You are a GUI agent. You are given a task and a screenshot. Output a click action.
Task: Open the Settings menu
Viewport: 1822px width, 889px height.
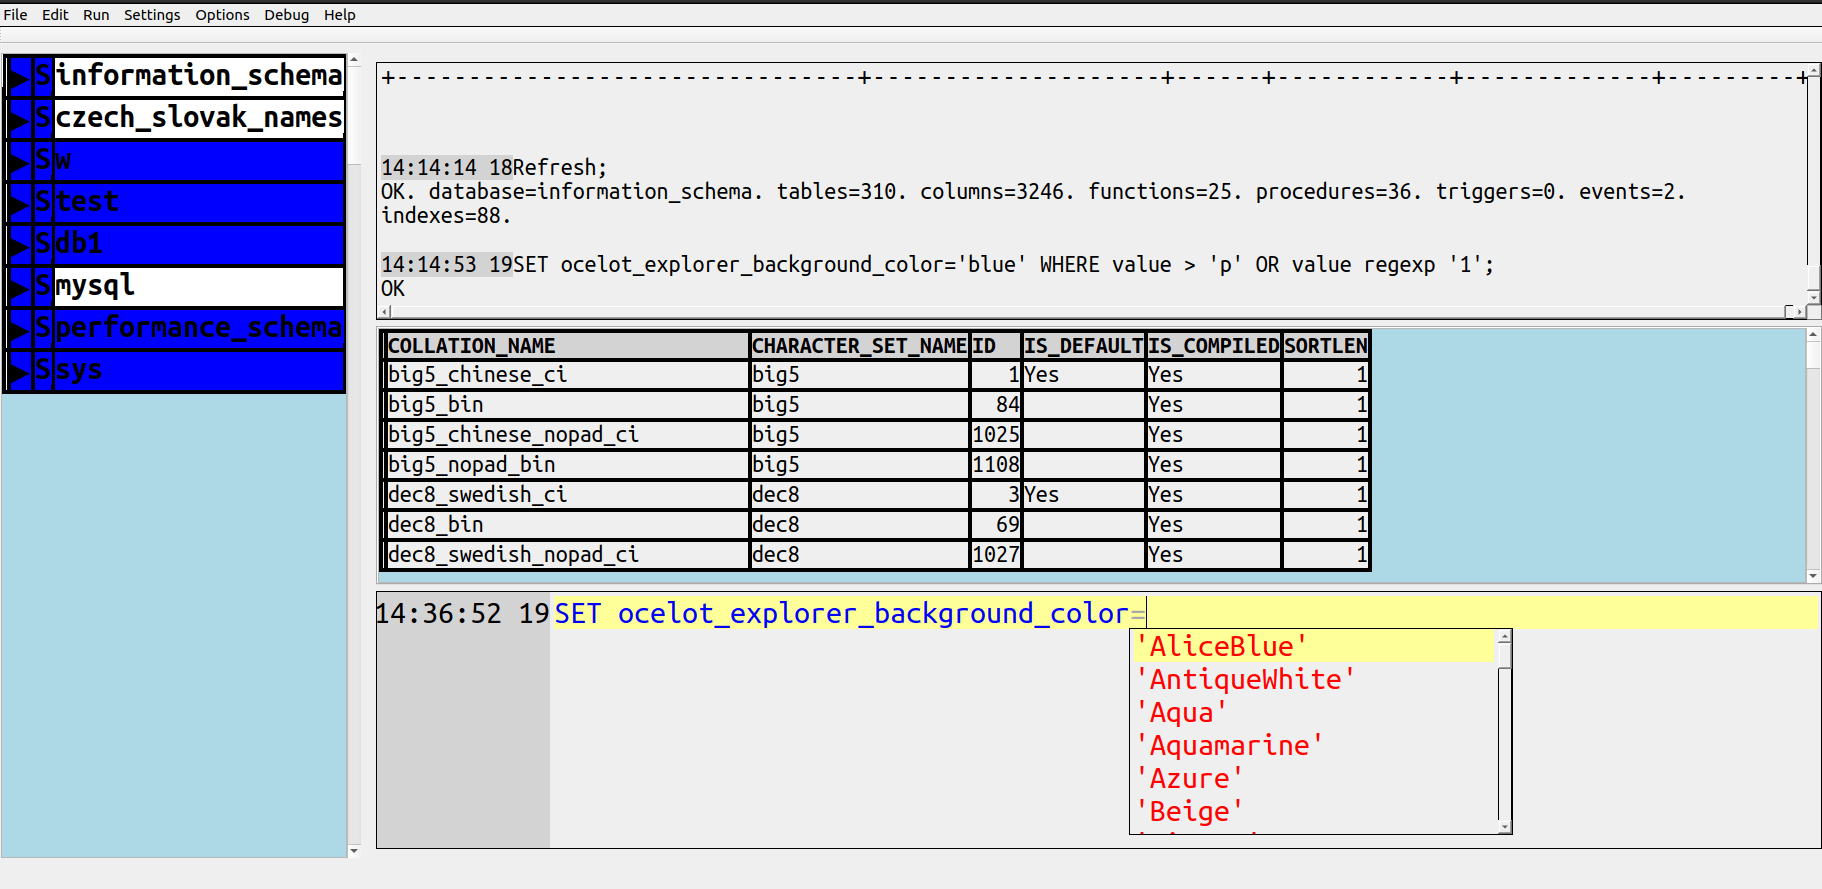[x=152, y=15]
